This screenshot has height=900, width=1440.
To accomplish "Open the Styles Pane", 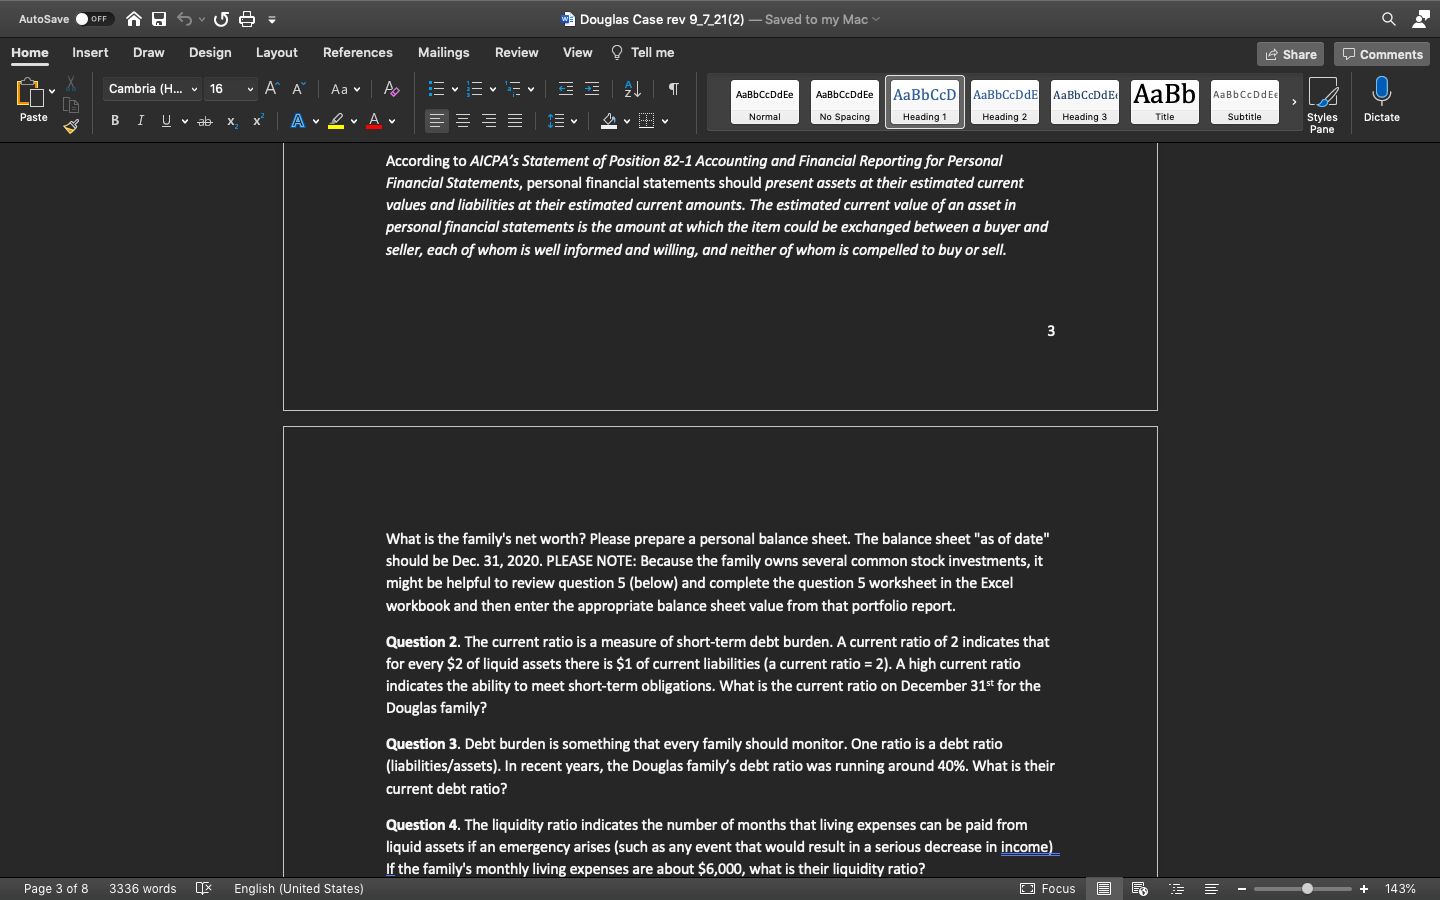I will [x=1322, y=104].
